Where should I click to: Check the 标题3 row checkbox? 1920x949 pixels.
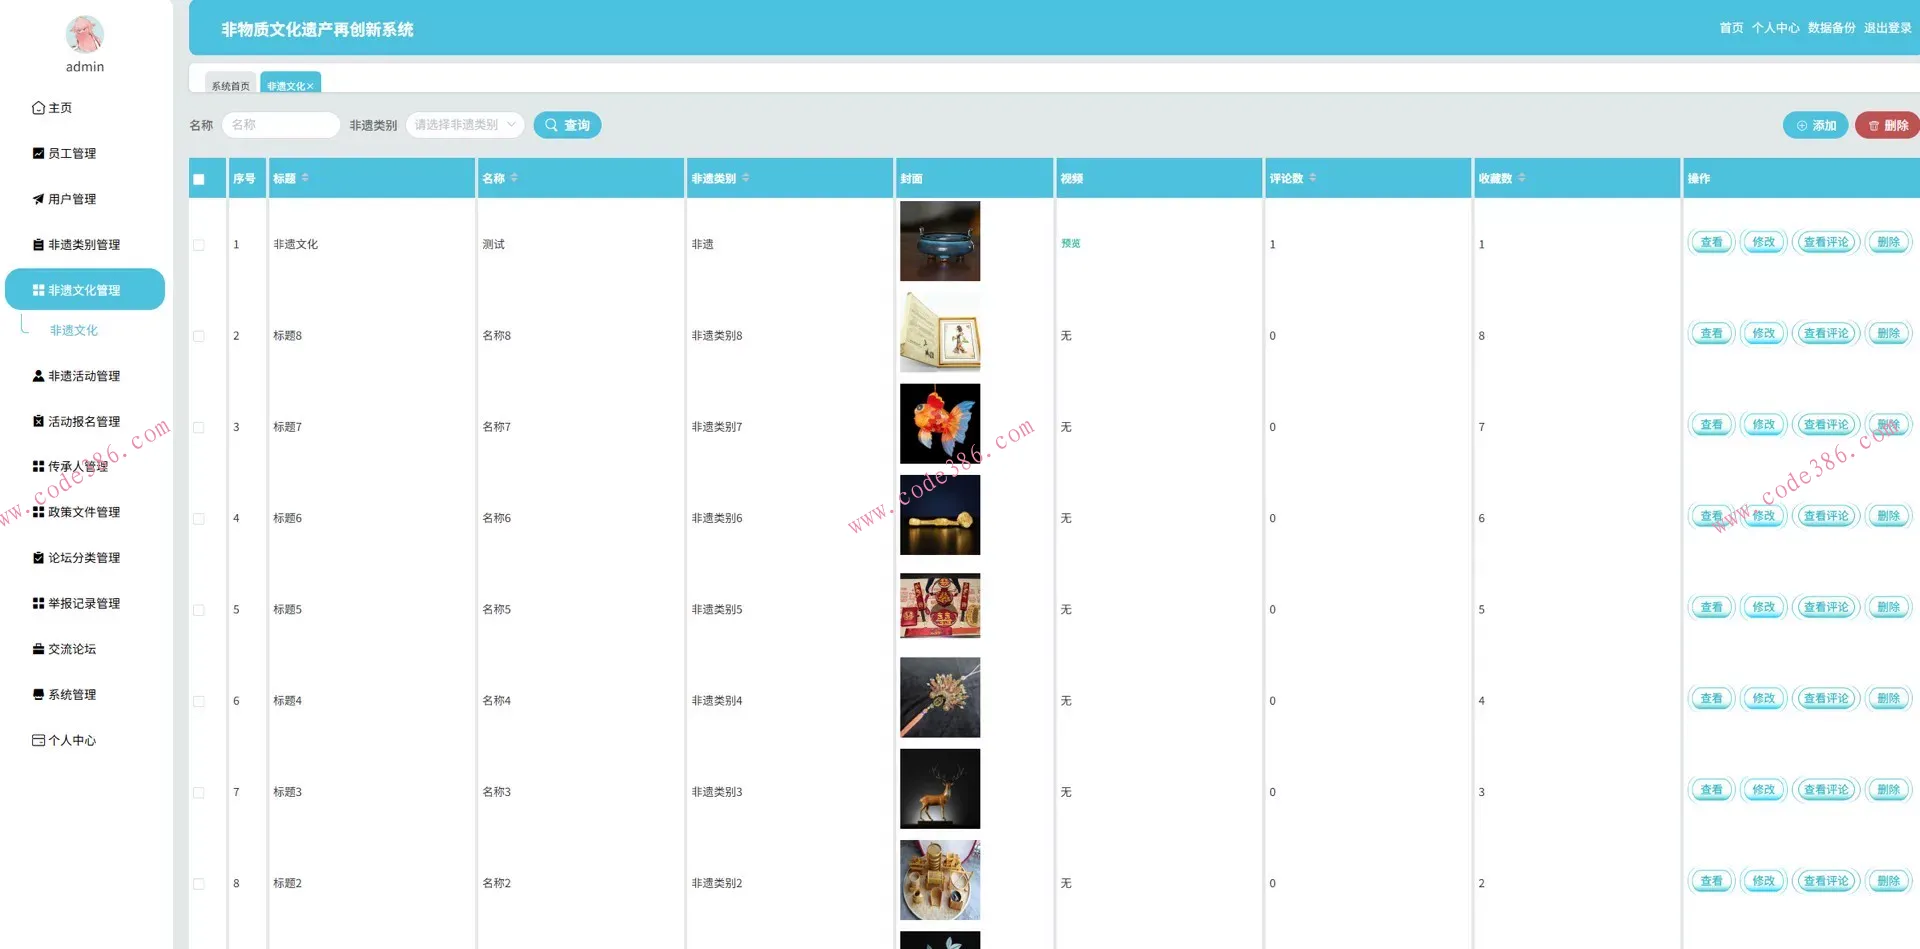[x=199, y=793]
